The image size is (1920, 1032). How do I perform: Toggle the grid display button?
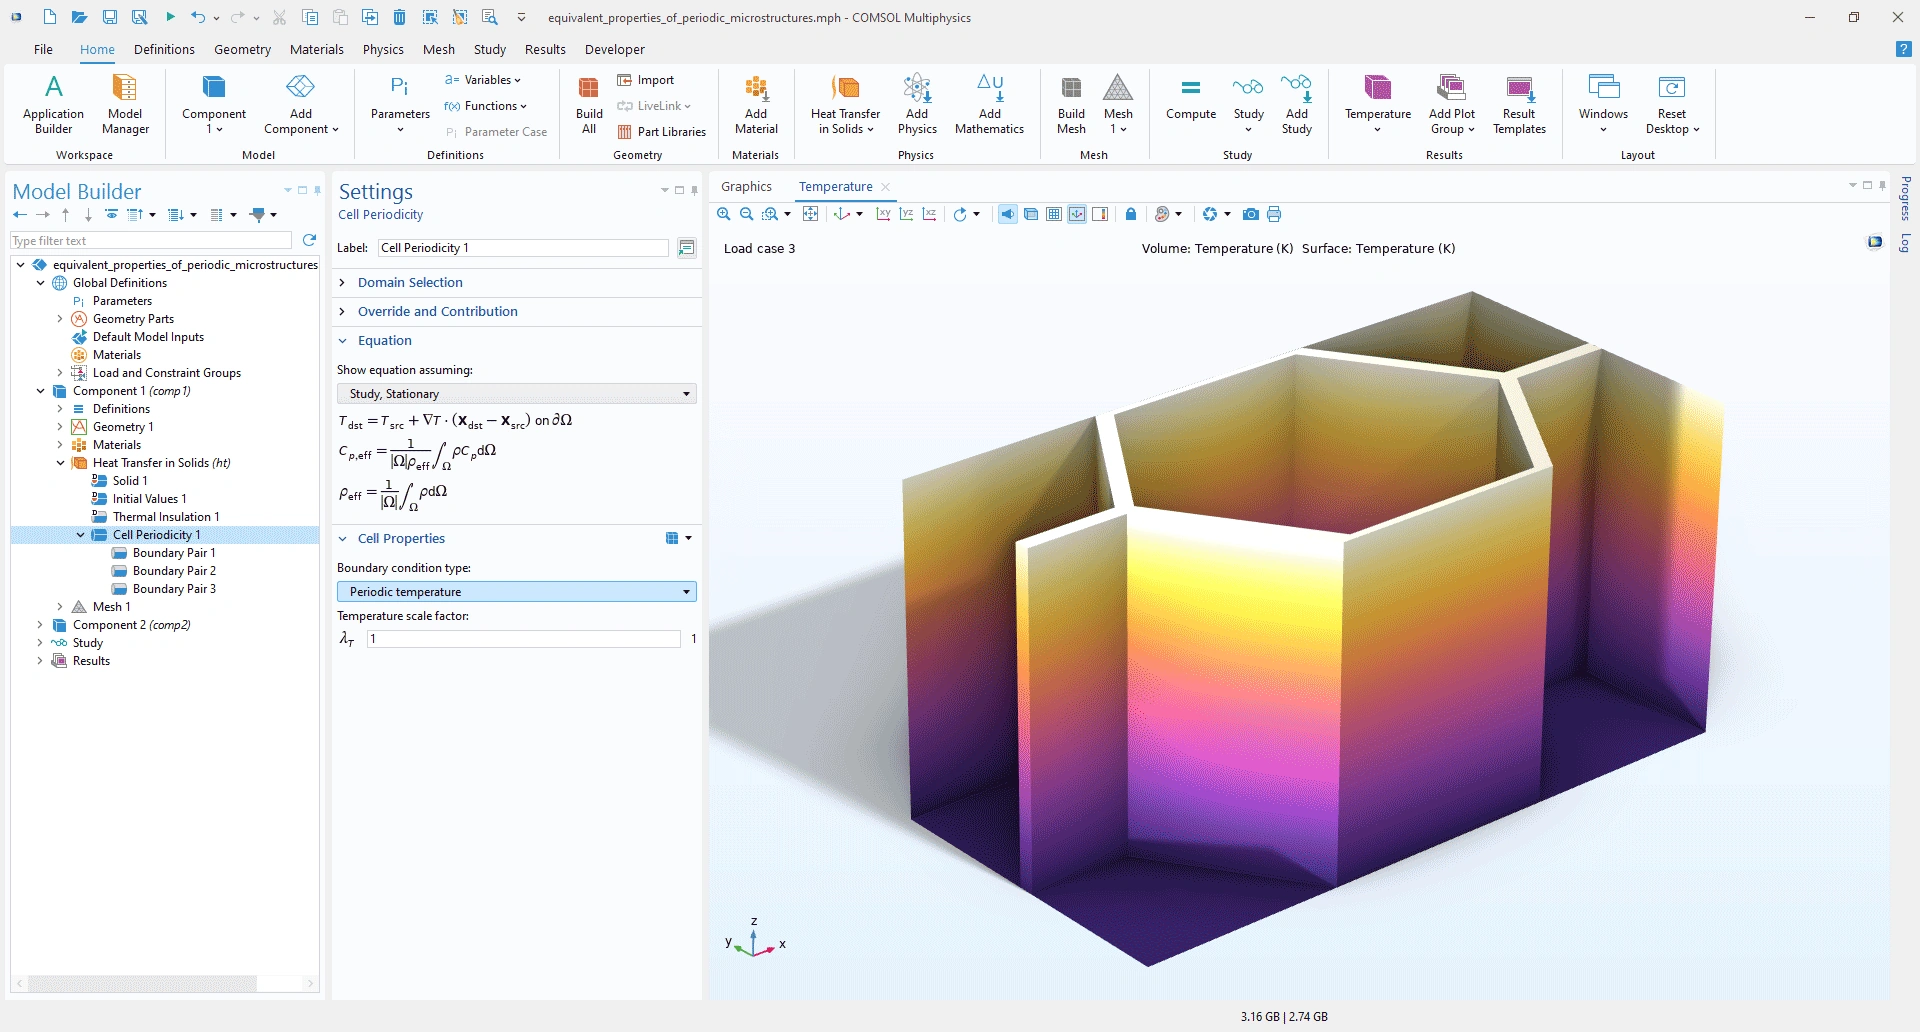click(x=1054, y=214)
